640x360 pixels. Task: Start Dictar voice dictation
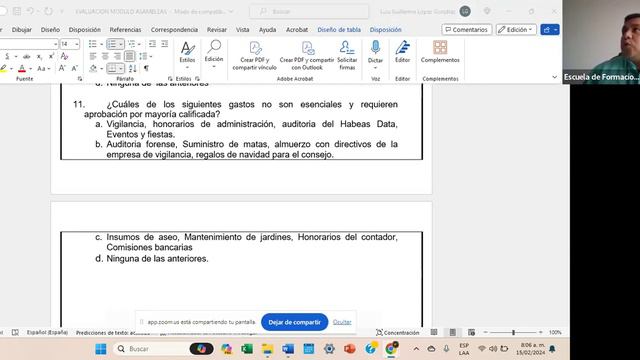(375, 54)
